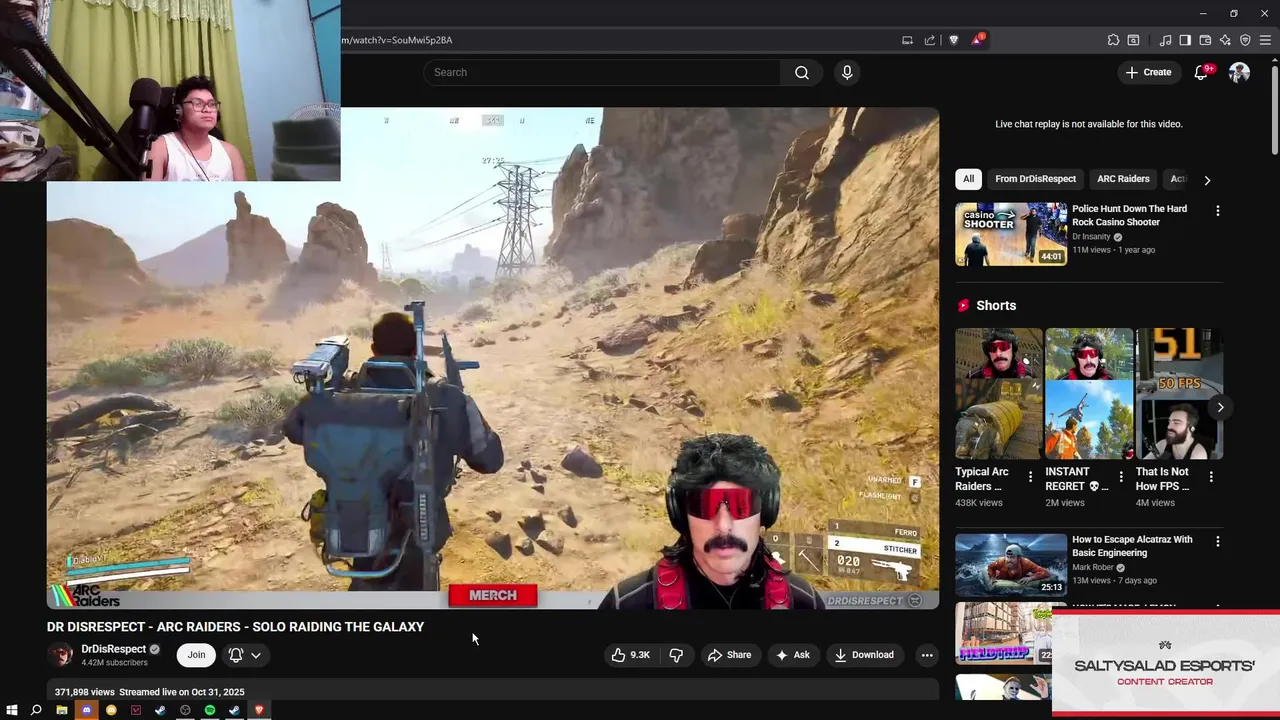1280x720 pixels.
Task: Open Police Hunt Down casino shooter thumbnail
Action: (x=1011, y=234)
